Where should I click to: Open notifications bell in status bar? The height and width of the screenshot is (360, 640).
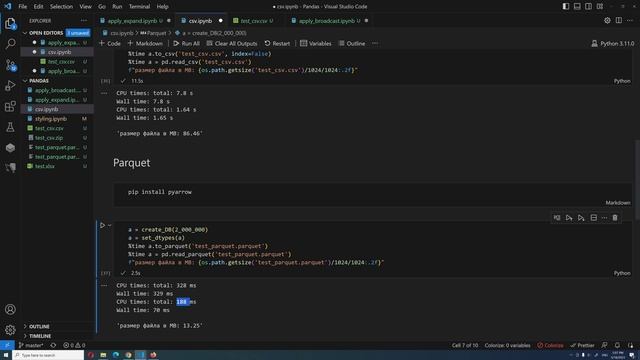coord(617,345)
